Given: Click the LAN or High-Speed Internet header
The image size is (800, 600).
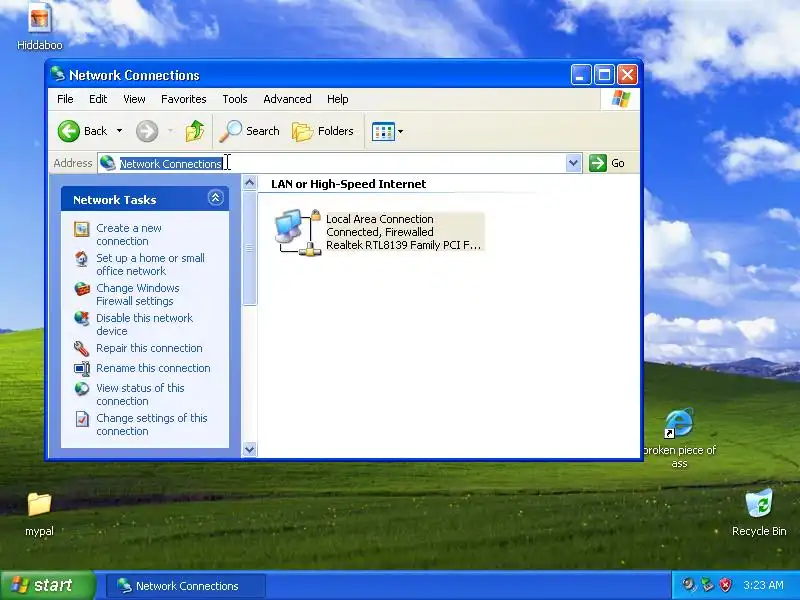Looking at the screenshot, I should pos(348,184).
